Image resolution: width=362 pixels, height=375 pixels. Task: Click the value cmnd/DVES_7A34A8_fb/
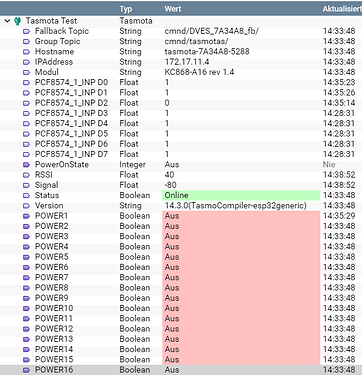click(212, 31)
